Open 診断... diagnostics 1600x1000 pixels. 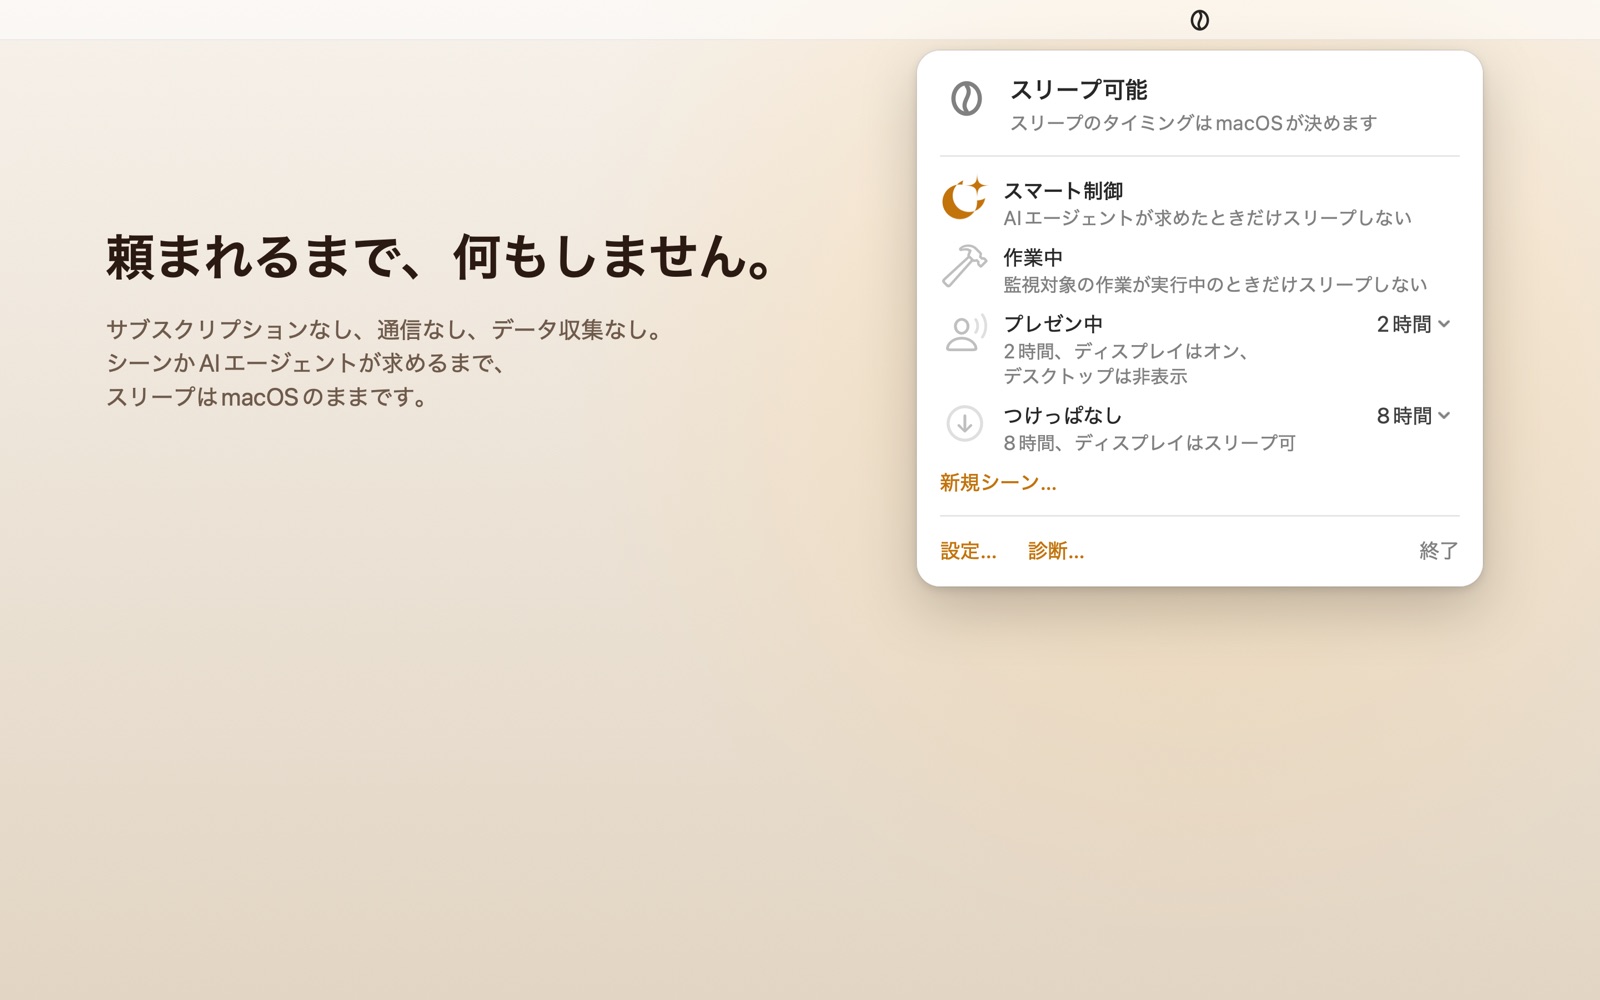(1056, 551)
